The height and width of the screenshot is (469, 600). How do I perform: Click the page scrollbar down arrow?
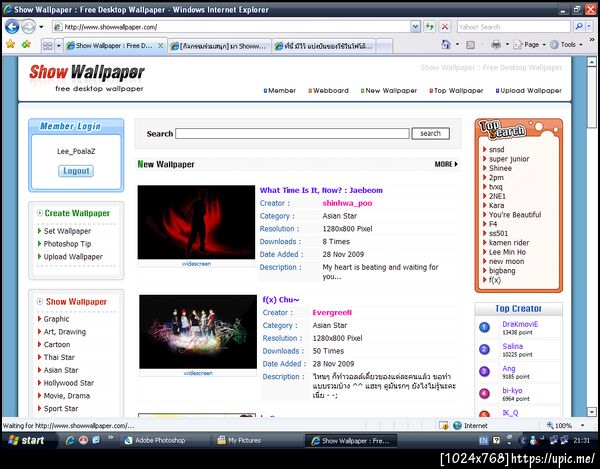[592, 412]
